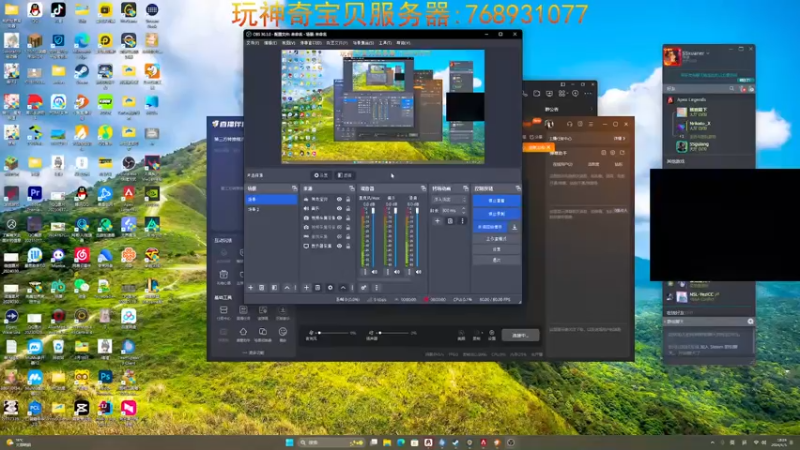
Task: Click Stop Recording button in Controls
Action: (x=496, y=214)
